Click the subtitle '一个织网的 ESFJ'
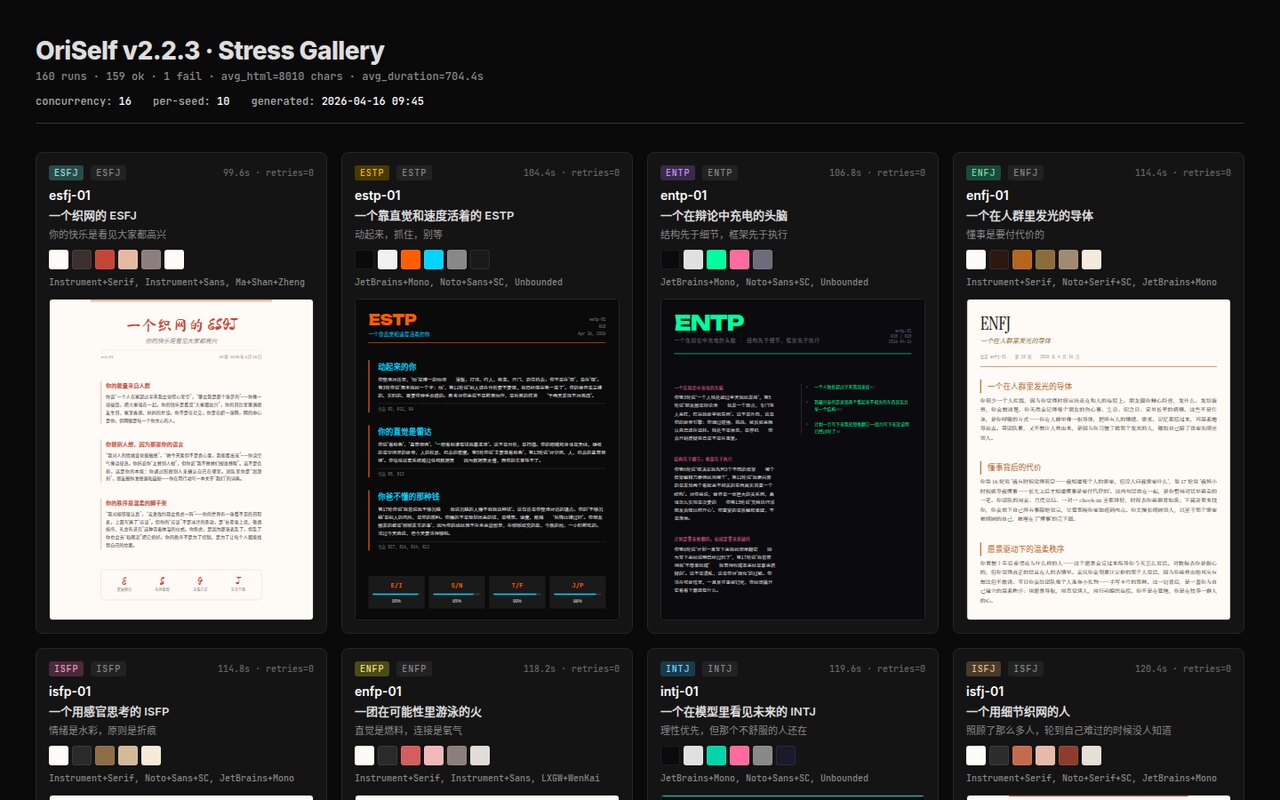Screen dimensions: 1280x800 click(93, 215)
